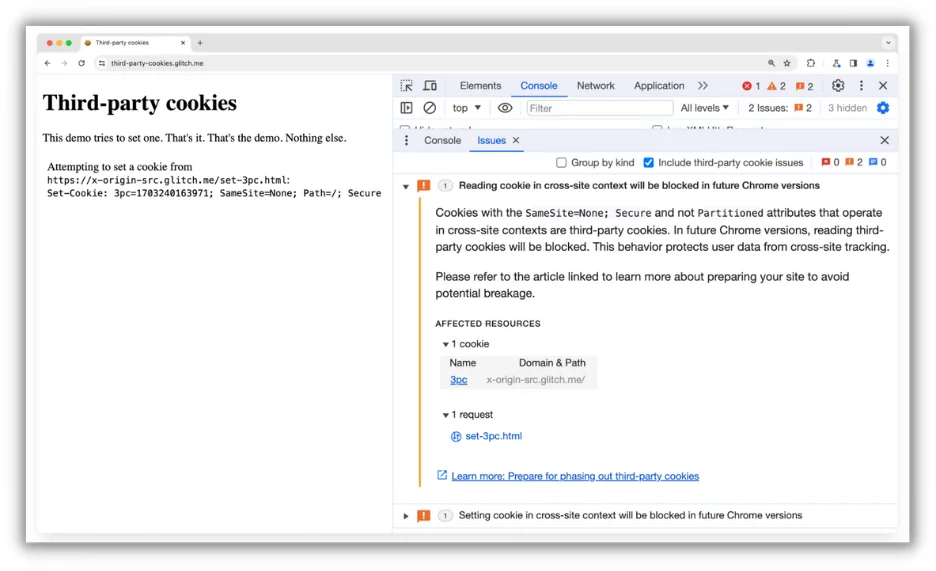The width and height of the screenshot is (936, 571).
Task: Show more DevTools tabs chevron
Action: 703,86
